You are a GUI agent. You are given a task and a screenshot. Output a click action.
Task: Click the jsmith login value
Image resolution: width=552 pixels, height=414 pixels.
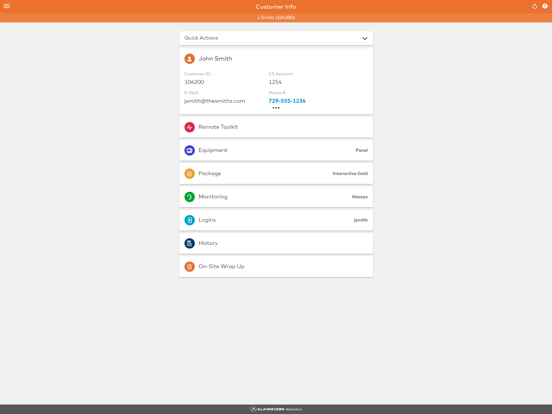coord(360,220)
